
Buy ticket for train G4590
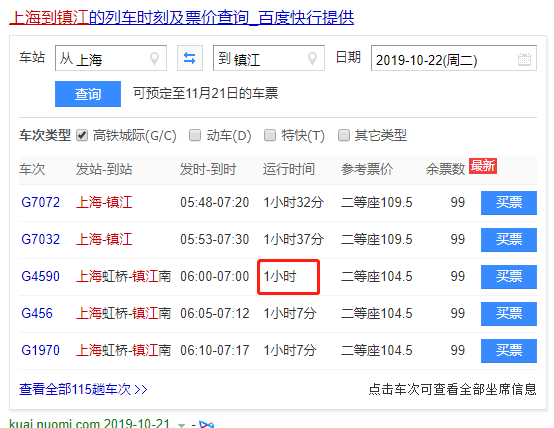pos(509,277)
